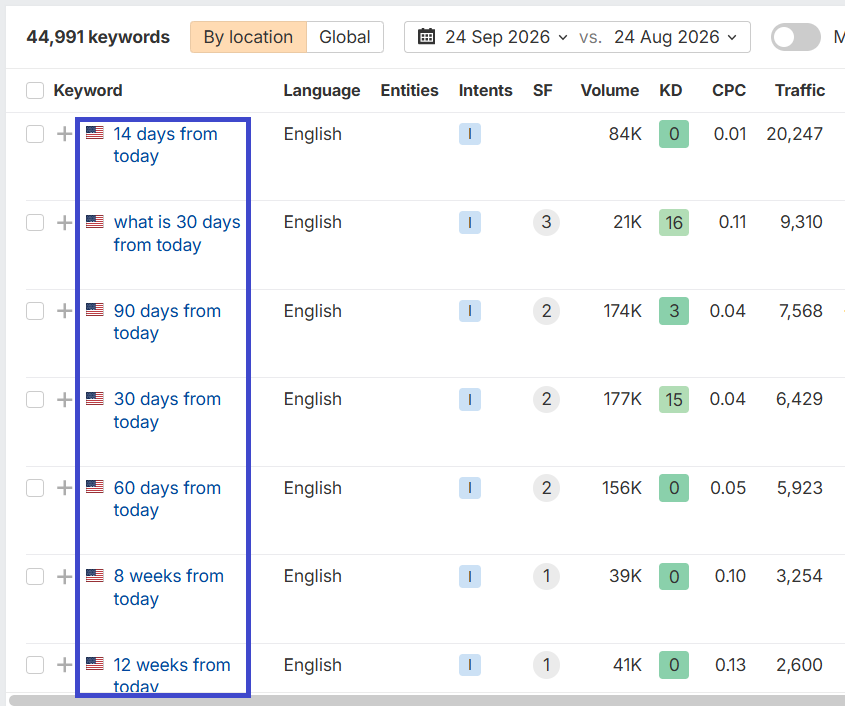This screenshot has height=706, width=845.
Task: Click the US flag beside '14 days from today'
Action: 95,133
